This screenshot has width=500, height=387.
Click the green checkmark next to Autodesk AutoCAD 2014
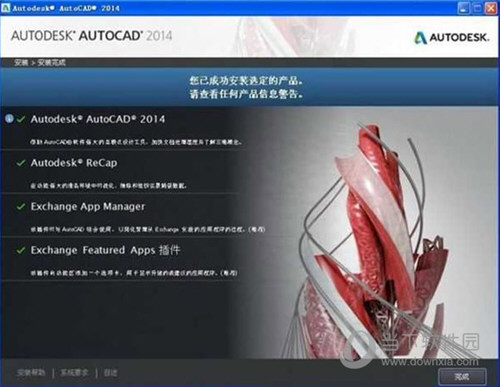click(x=21, y=119)
